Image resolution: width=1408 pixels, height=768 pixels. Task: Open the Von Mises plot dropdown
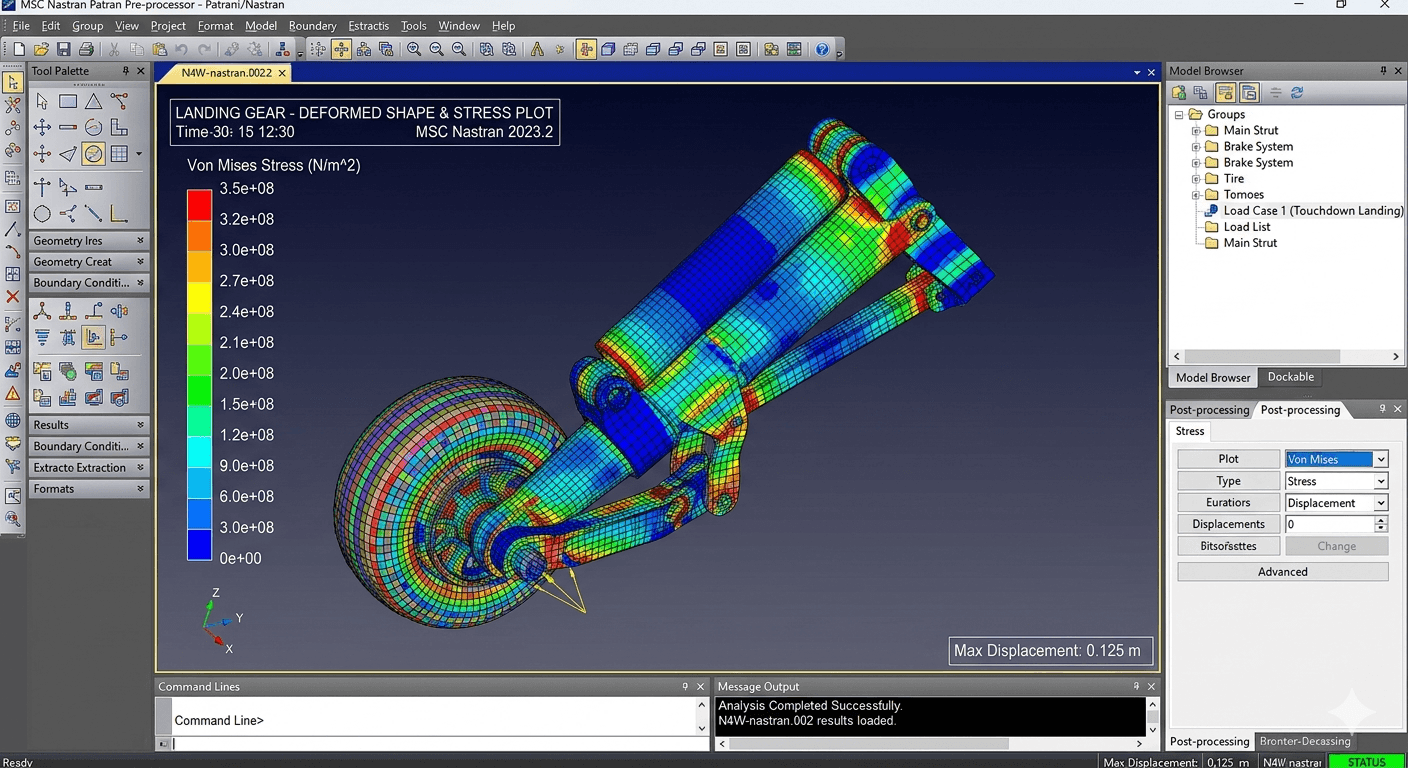click(1380, 460)
